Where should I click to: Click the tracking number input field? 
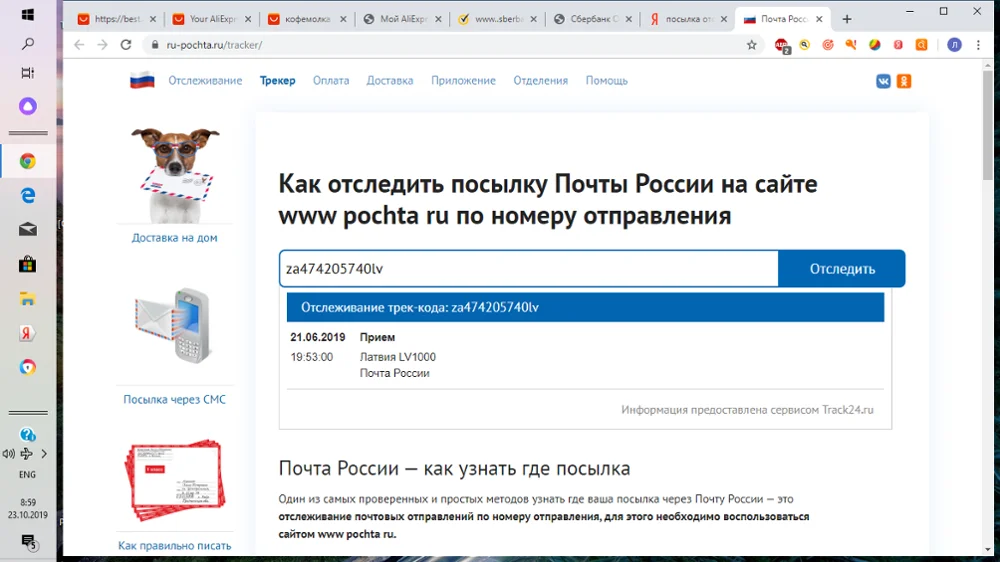529,269
